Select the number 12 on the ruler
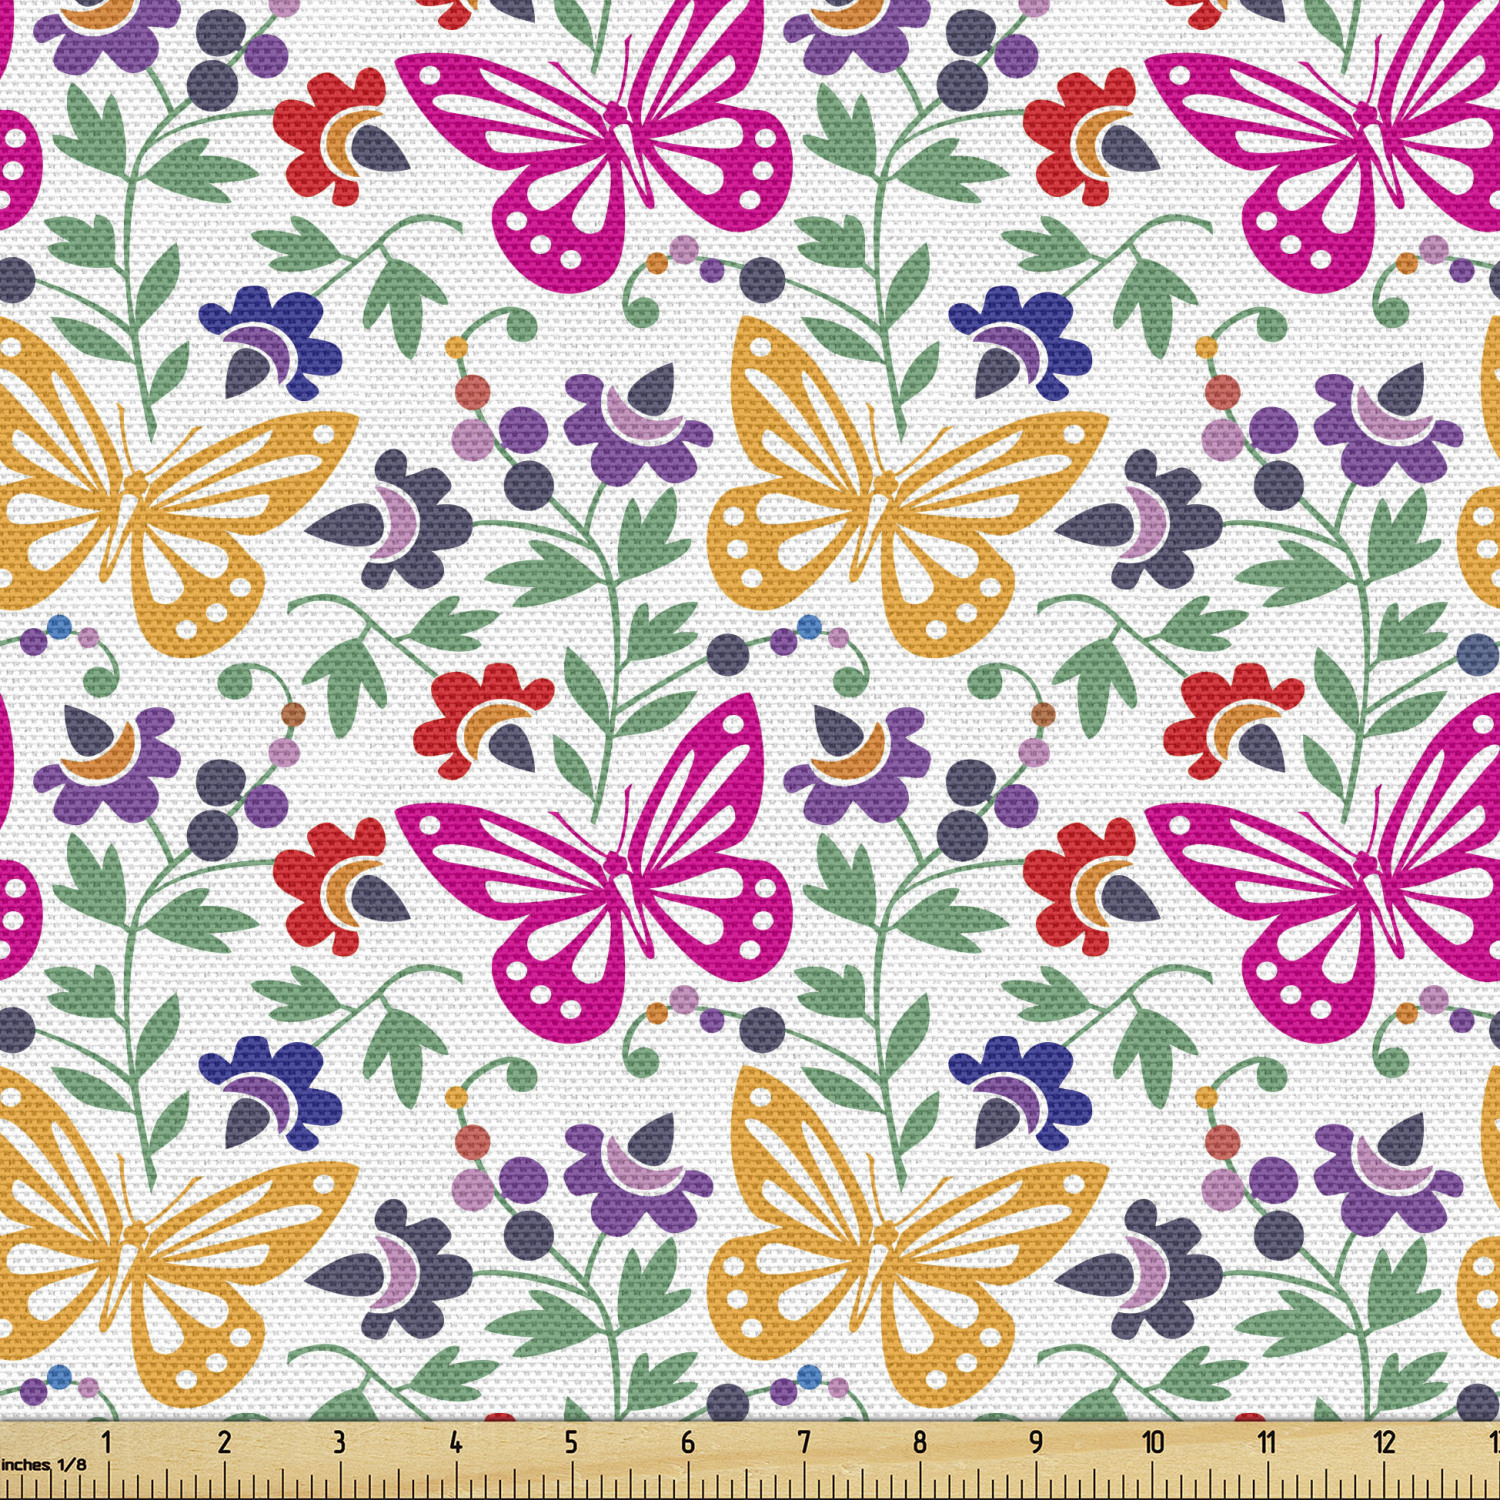 1385,1442
